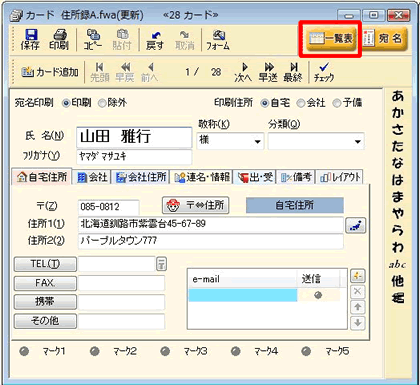Click the postal code field
Screen dimensions: 420x385
(x=108, y=207)
